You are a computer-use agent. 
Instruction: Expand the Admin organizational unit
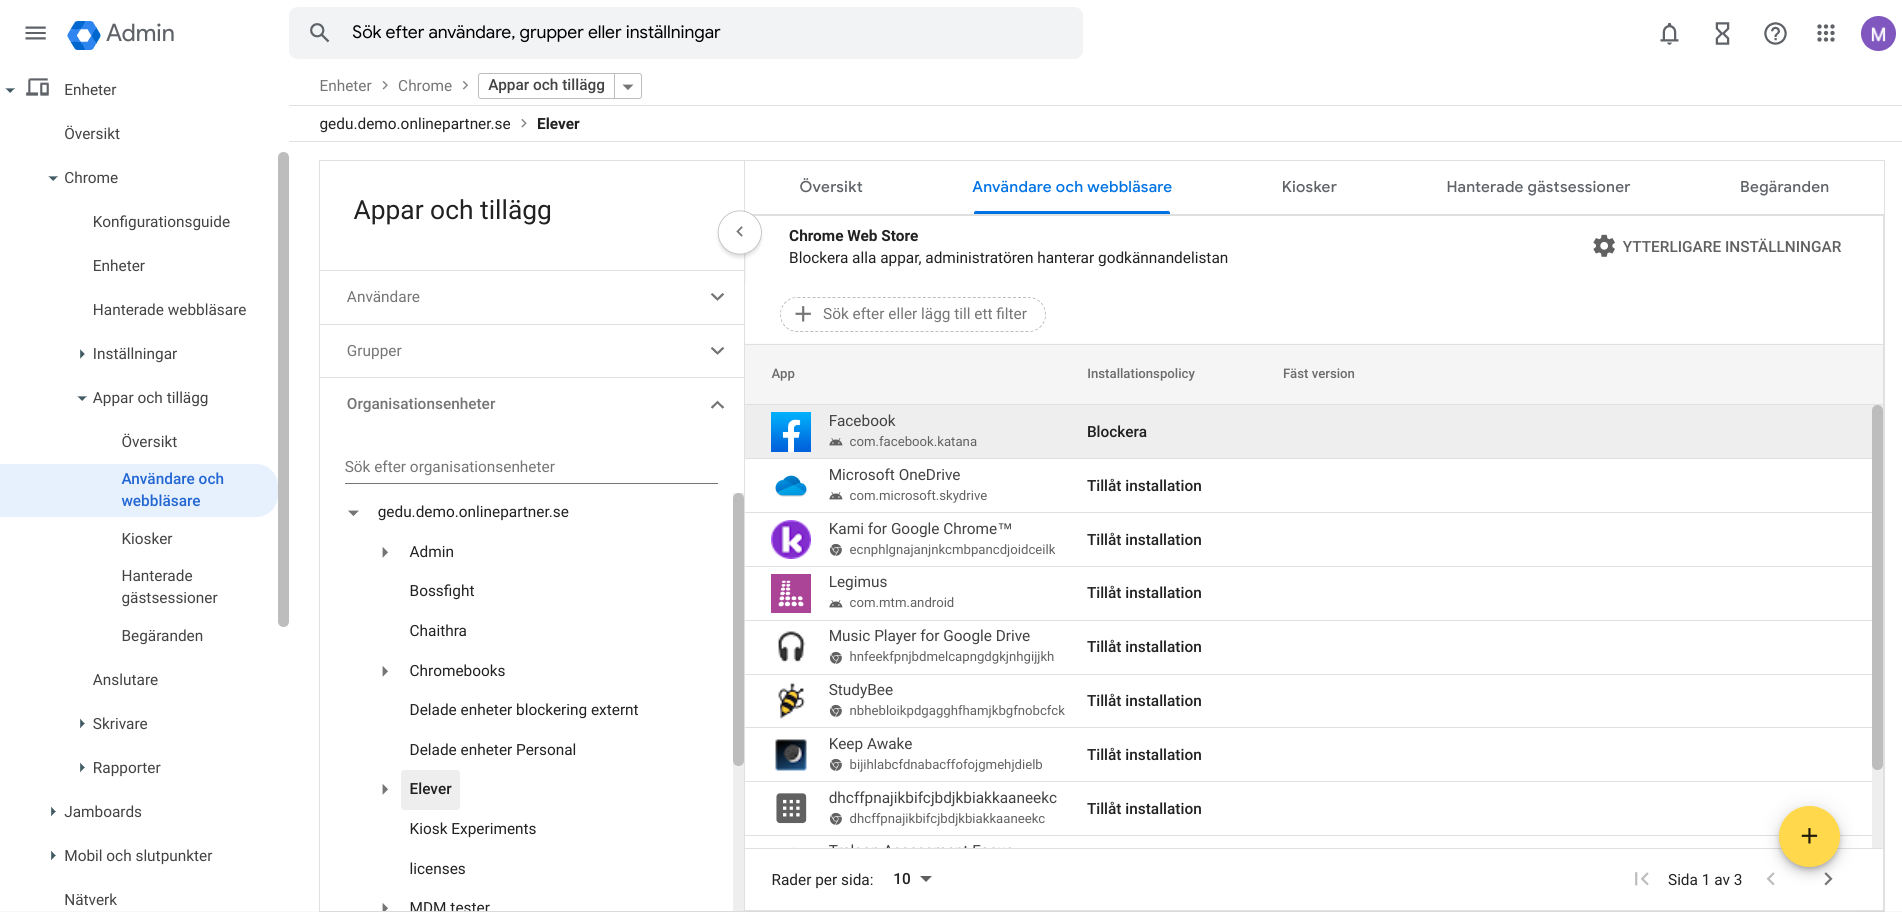385,552
